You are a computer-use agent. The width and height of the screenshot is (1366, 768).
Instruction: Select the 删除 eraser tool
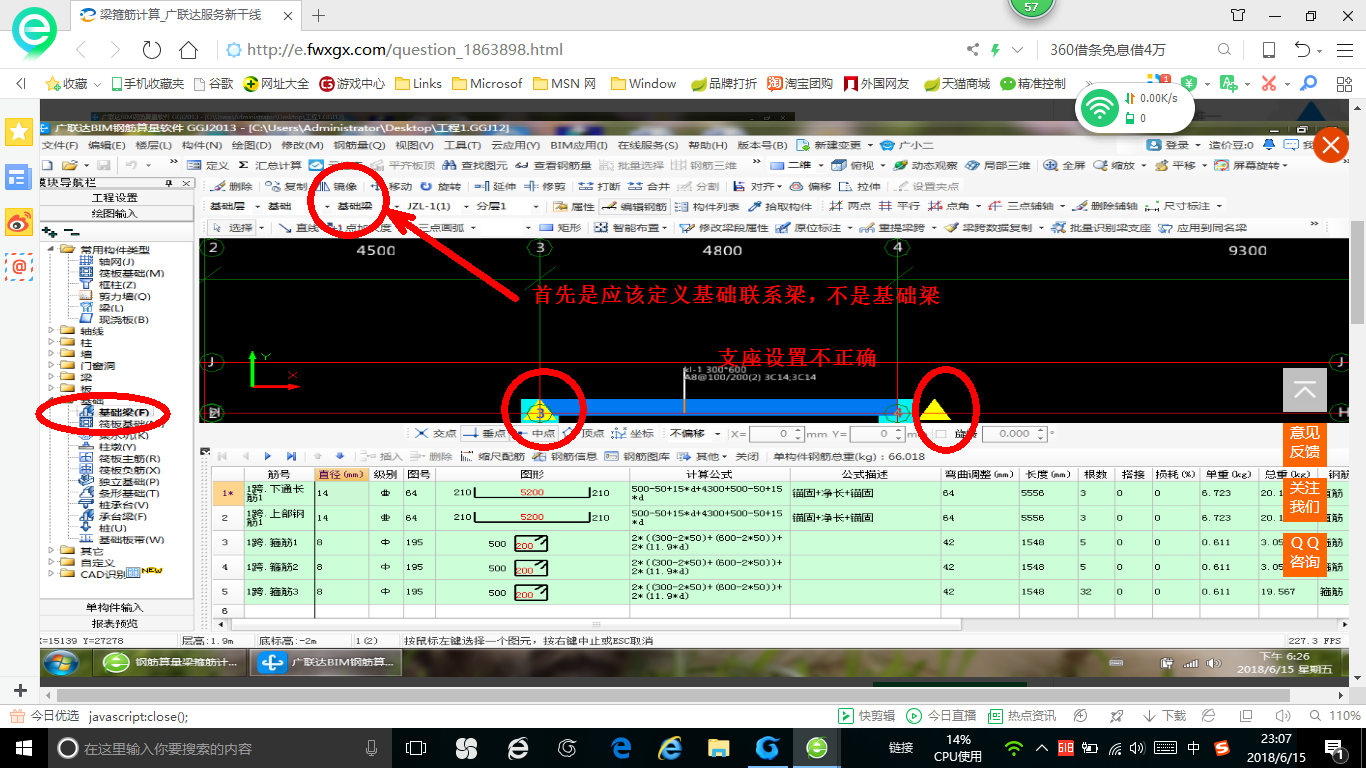coord(233,186)
